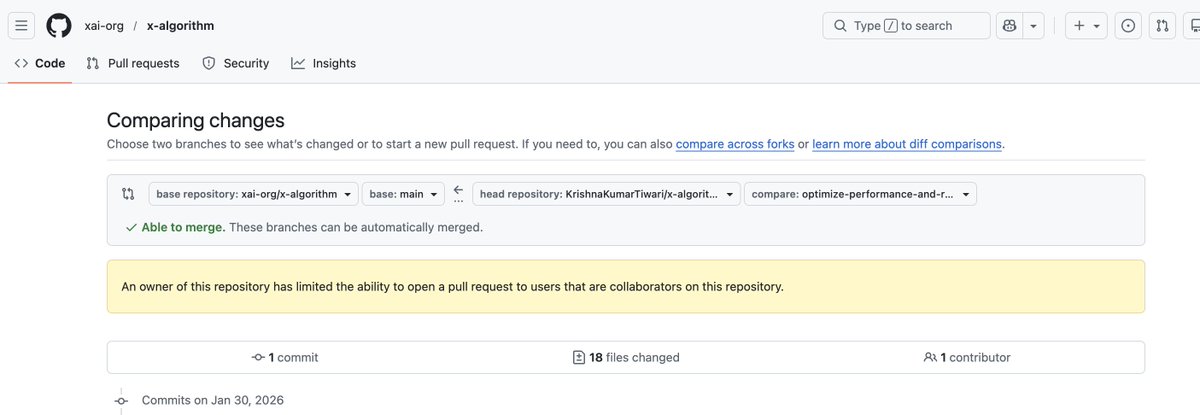The height and width of the screenshot is (415, 1200).
Task: Open the base repository dropdown
Action: 253,194
